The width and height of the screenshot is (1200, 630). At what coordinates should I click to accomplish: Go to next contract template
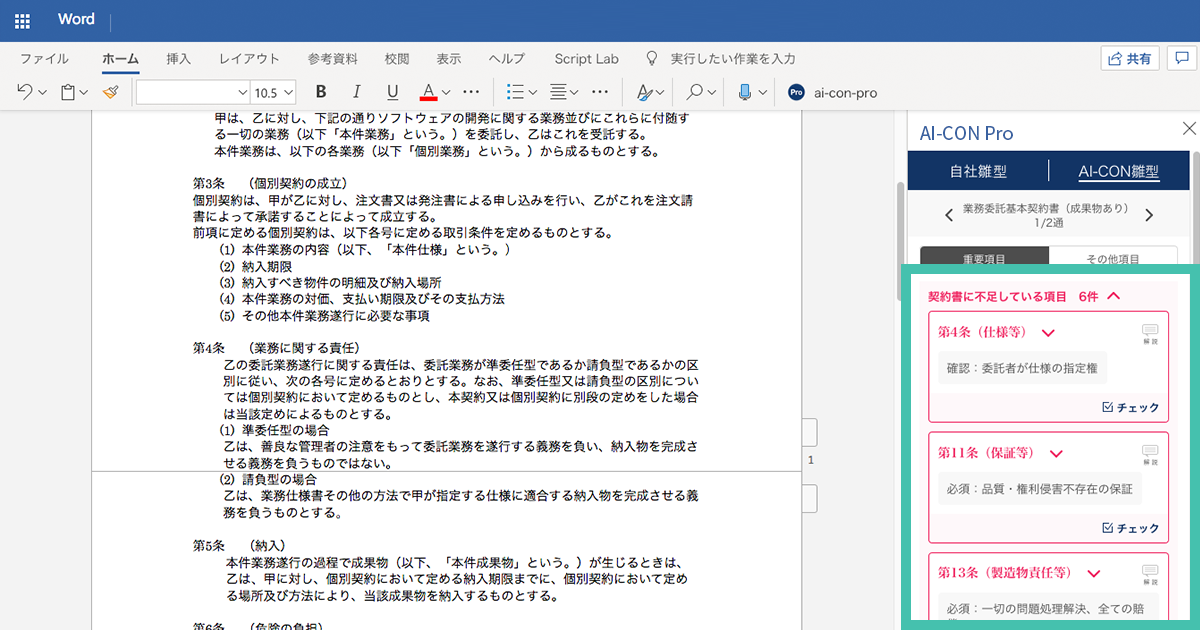(x=1149, y=215)
